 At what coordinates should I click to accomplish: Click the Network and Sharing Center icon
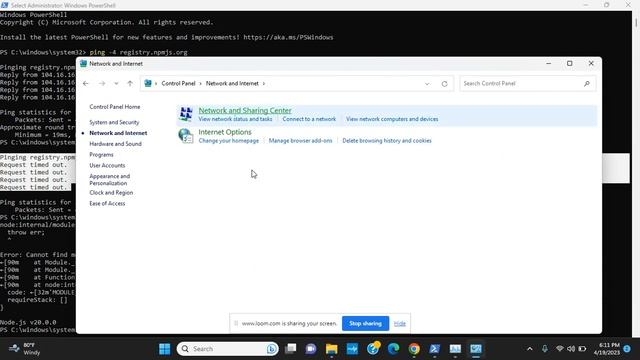click(186, 114)
